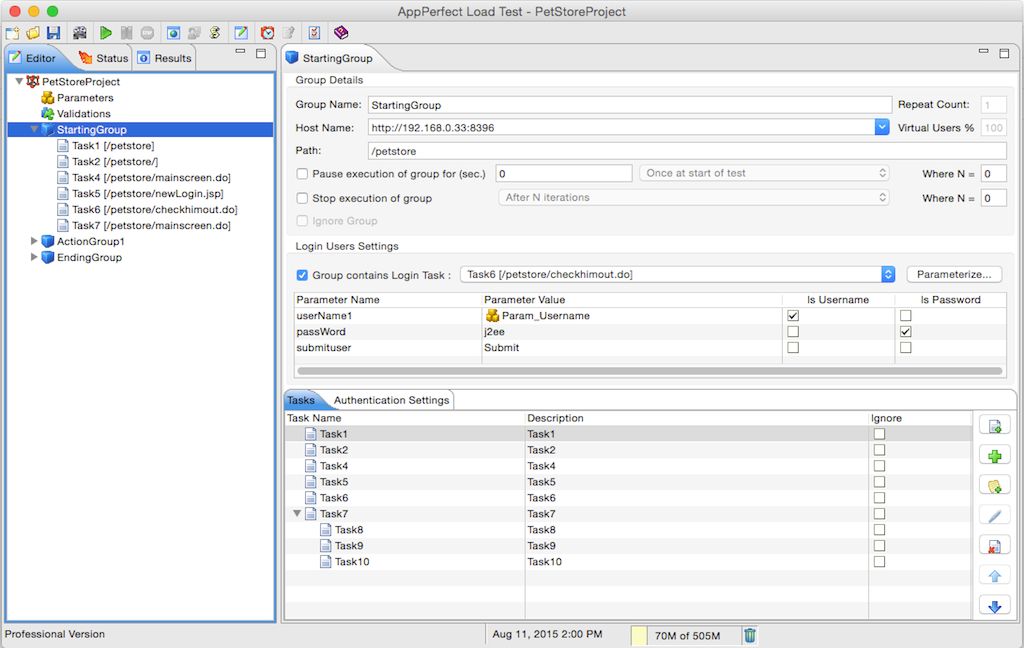Start the load test with the green Run icon
Screen dimensions: 1024x648
(x=107, y=32)
